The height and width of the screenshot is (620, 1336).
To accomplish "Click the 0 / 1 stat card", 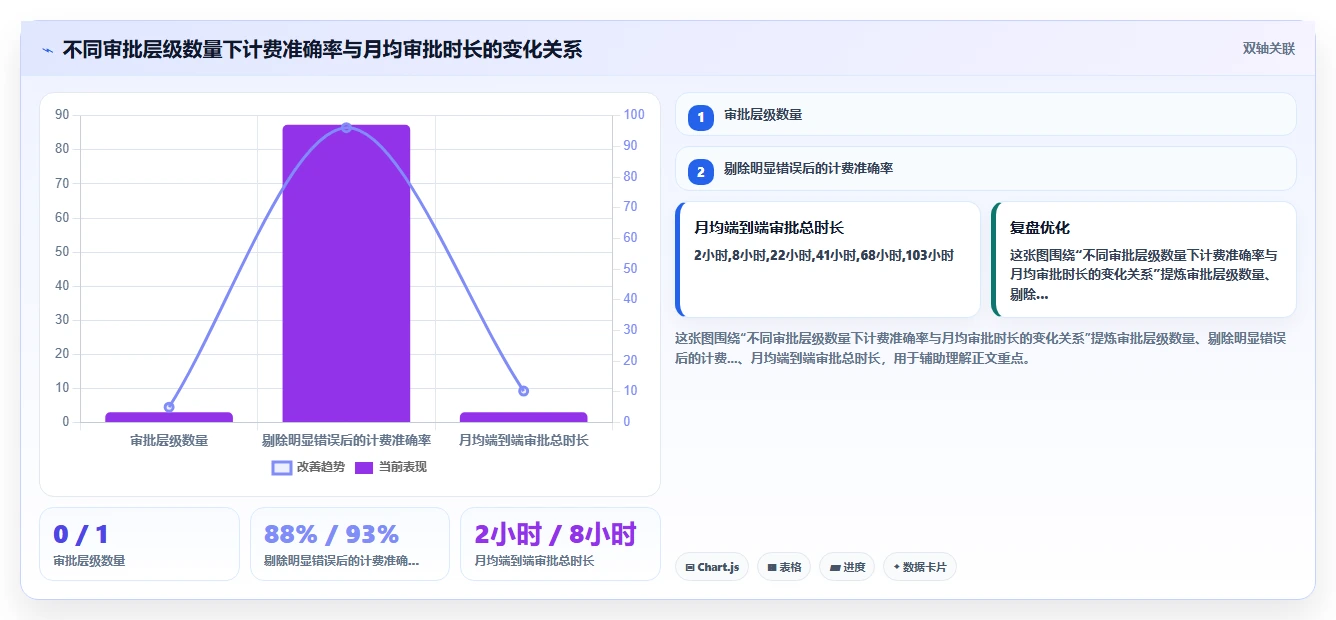I will pyautogui.click(x=139, y=544).
